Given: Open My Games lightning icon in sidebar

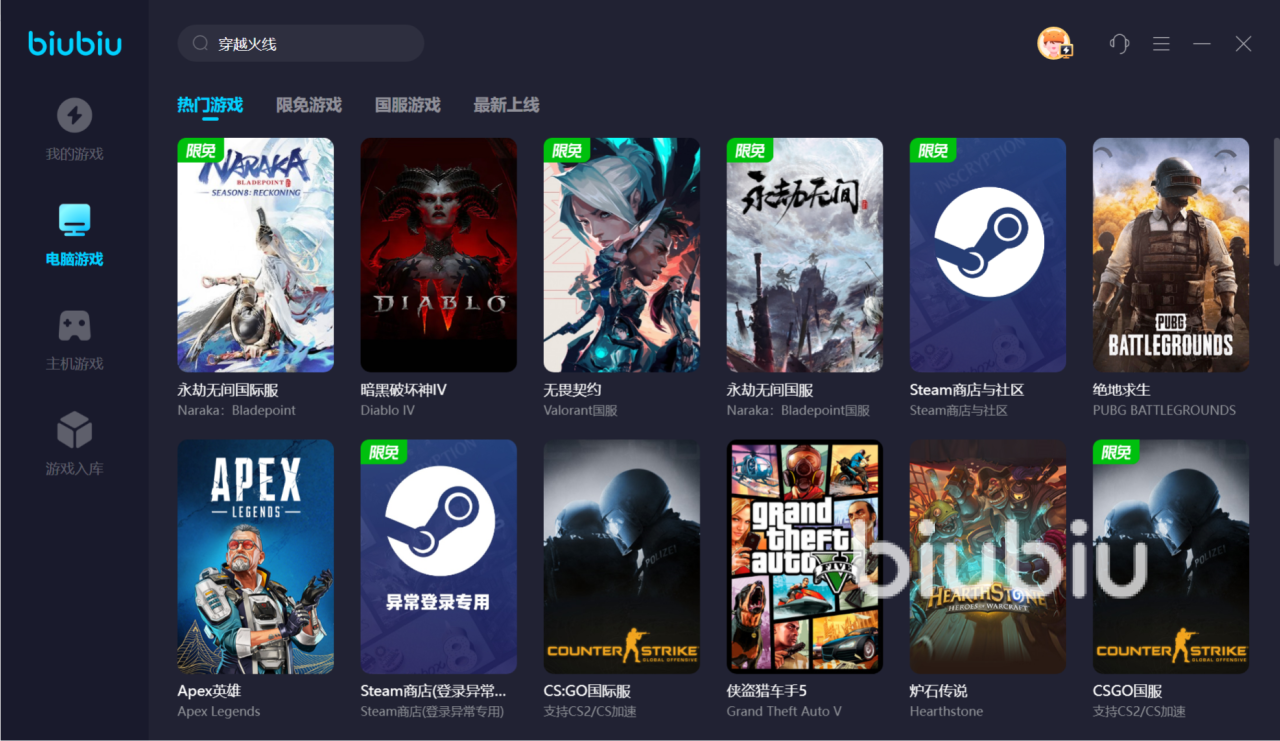Looking at the screenshot, I should coord(74,116).
